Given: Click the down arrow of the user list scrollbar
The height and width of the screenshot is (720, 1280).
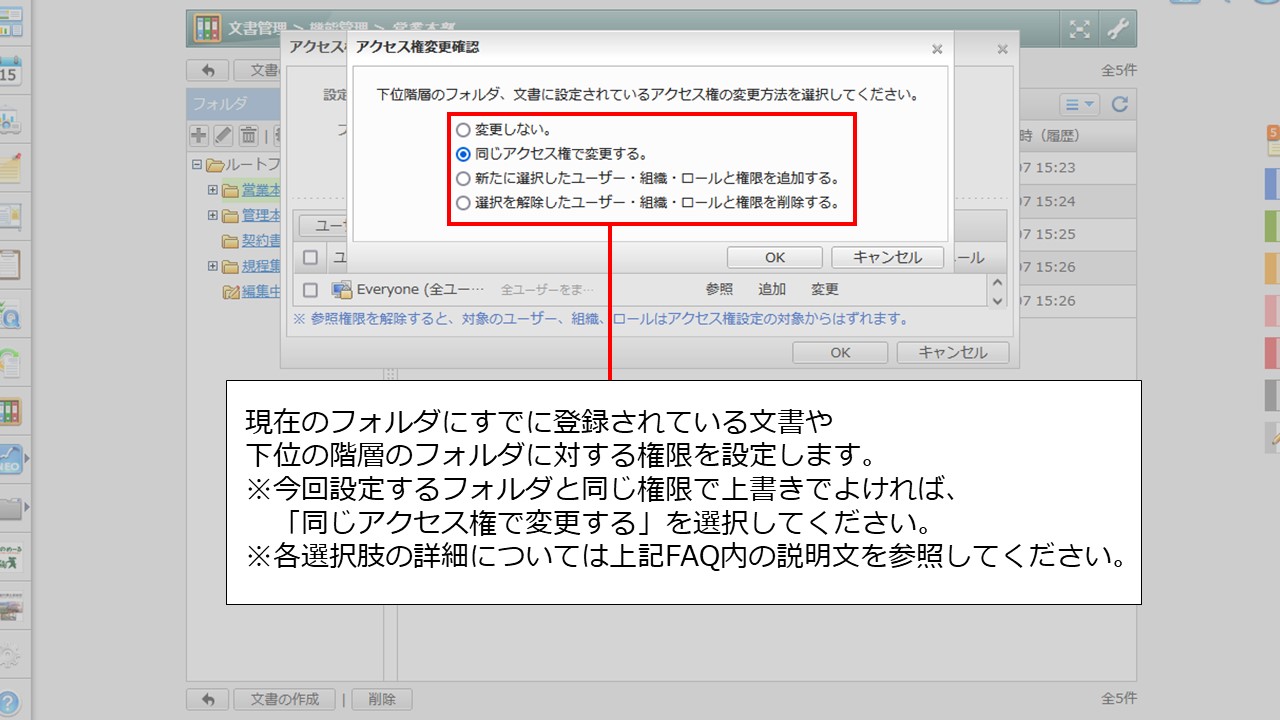Looking at the screenshot, I should point(996,299).
